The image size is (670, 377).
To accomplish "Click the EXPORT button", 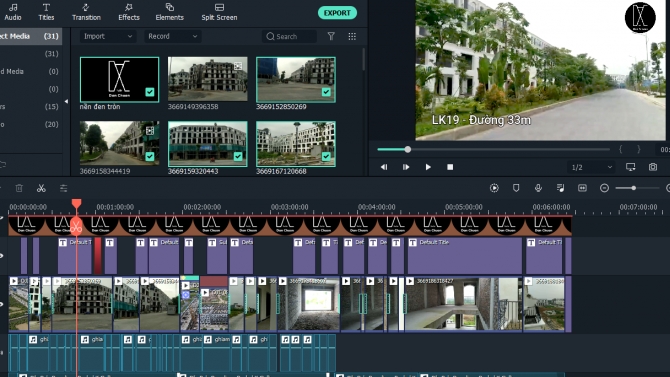I will point(337,13).
